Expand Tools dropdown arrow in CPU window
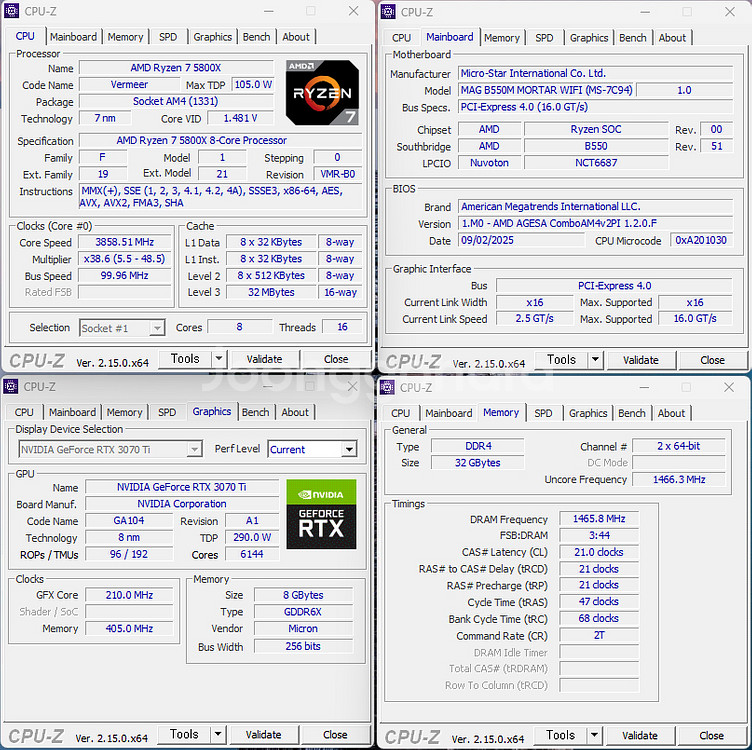This screenshot has height=750, width=752. (x=219, y=359)
